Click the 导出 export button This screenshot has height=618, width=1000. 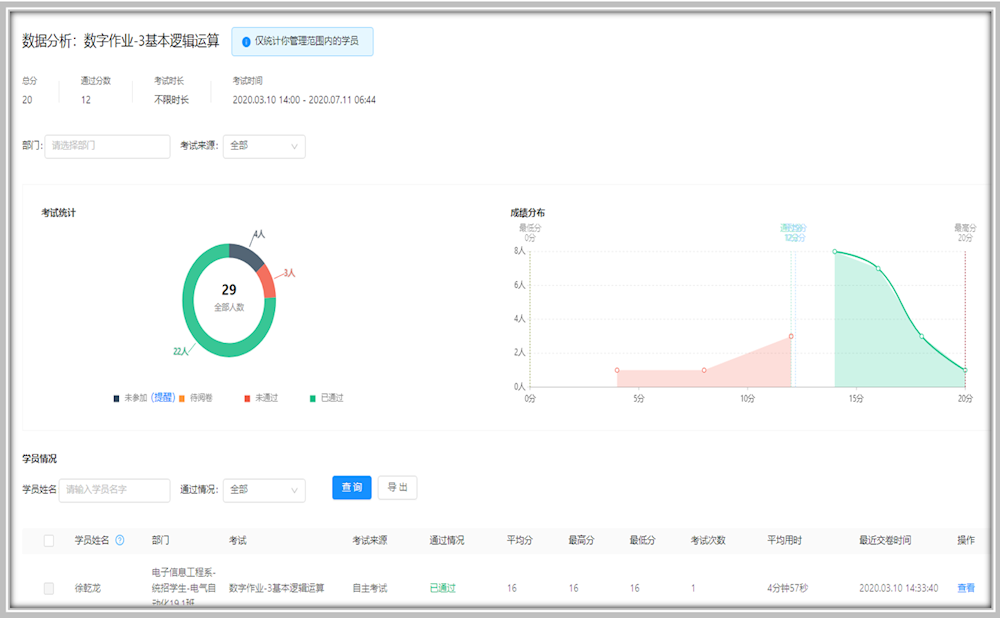click(x=397, y=487)
